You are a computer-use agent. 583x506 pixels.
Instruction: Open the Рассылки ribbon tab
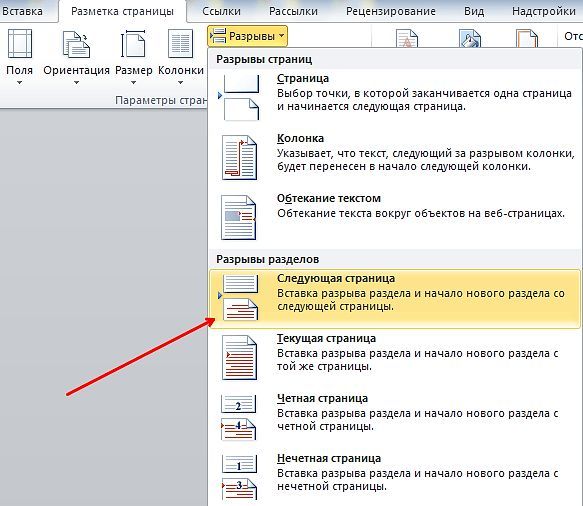293,11
